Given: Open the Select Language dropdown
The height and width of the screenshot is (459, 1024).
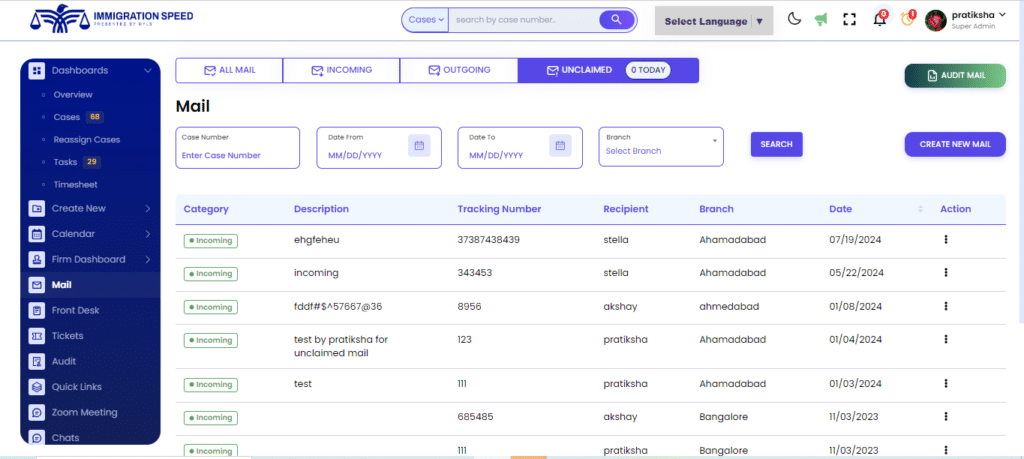Looking at the screenshot, I should 713,21.
